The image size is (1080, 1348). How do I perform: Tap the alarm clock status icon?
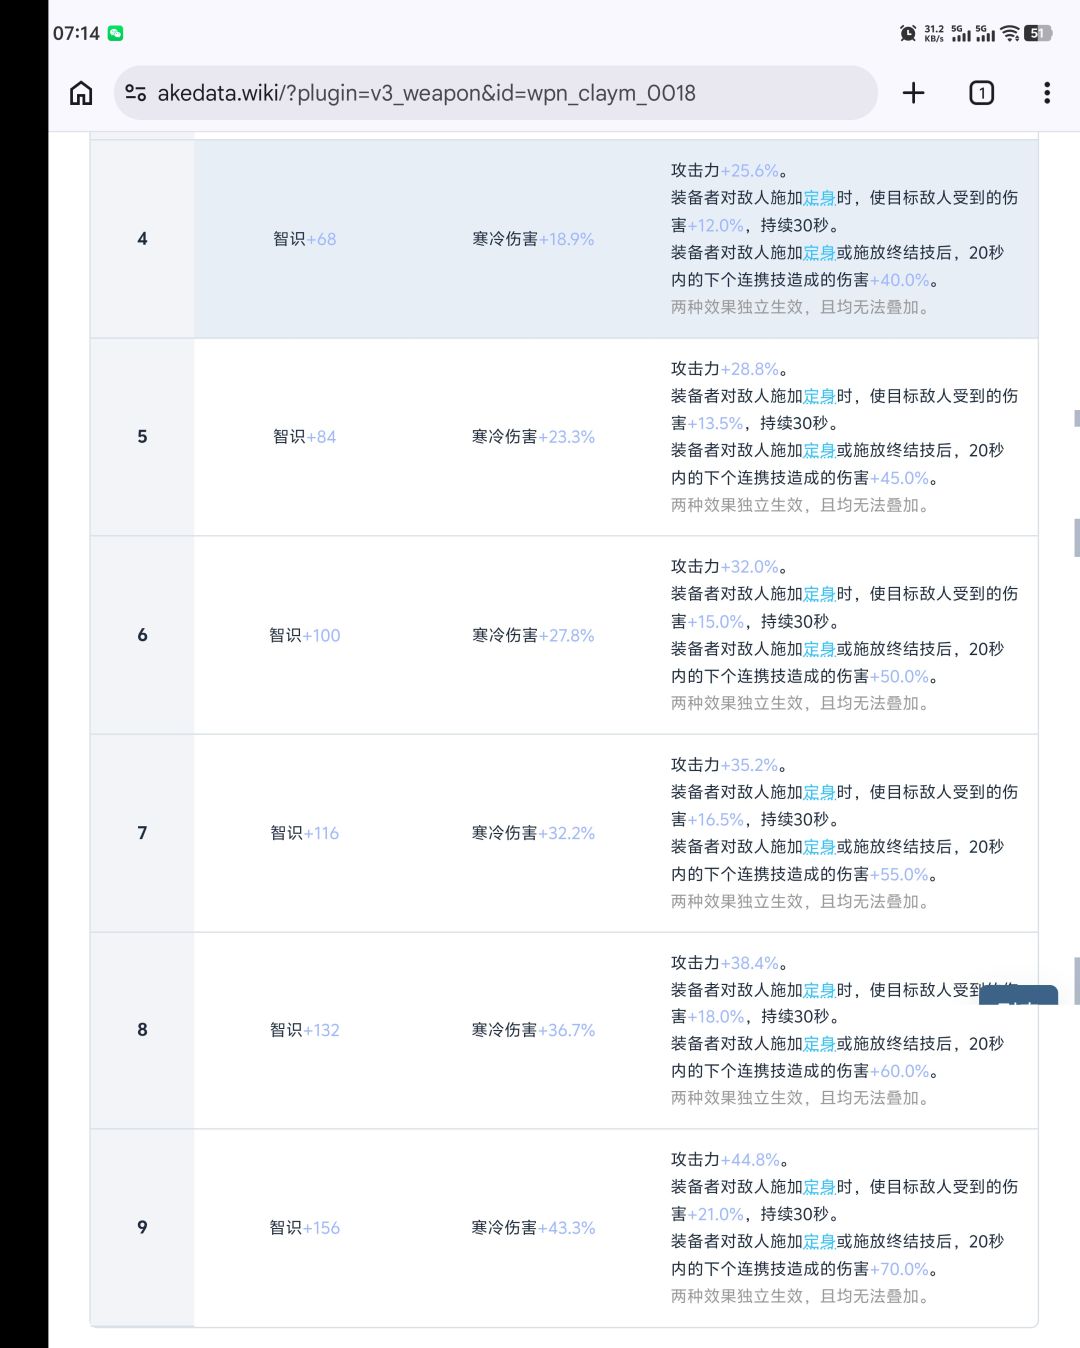[x=908, y=33]
